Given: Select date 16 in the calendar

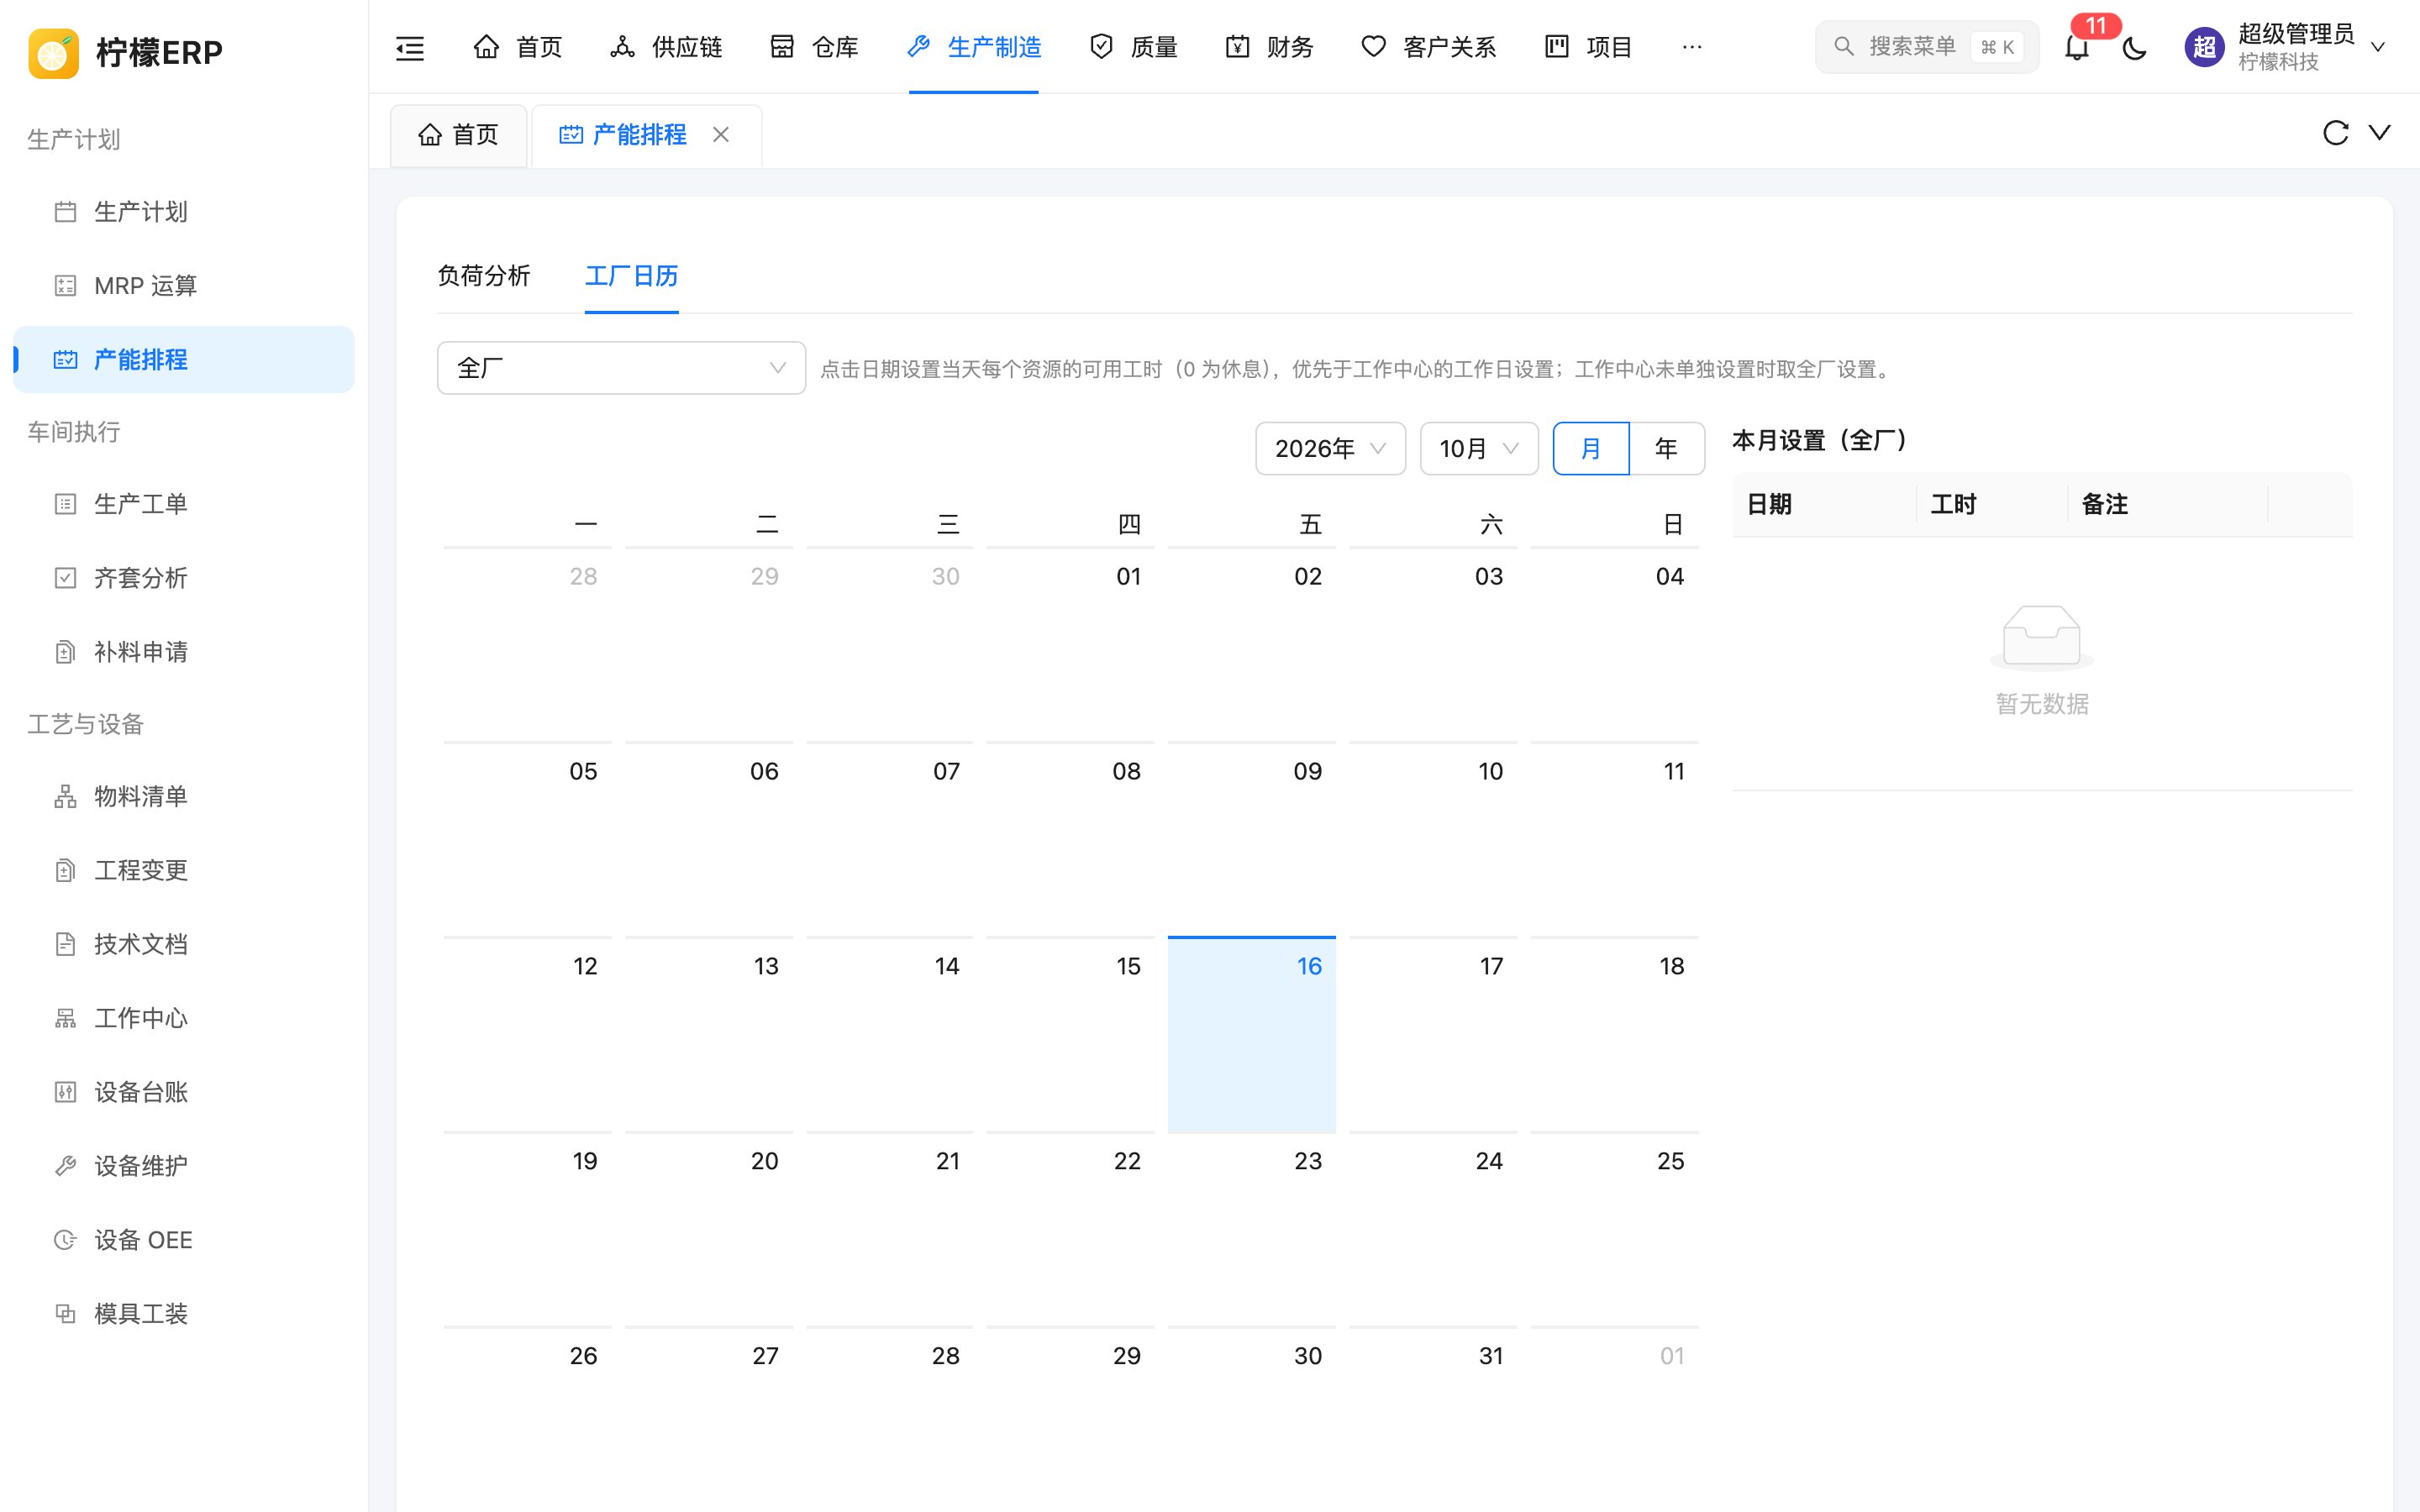Looking at the screenshot, I should [x=1251, y=1034].
